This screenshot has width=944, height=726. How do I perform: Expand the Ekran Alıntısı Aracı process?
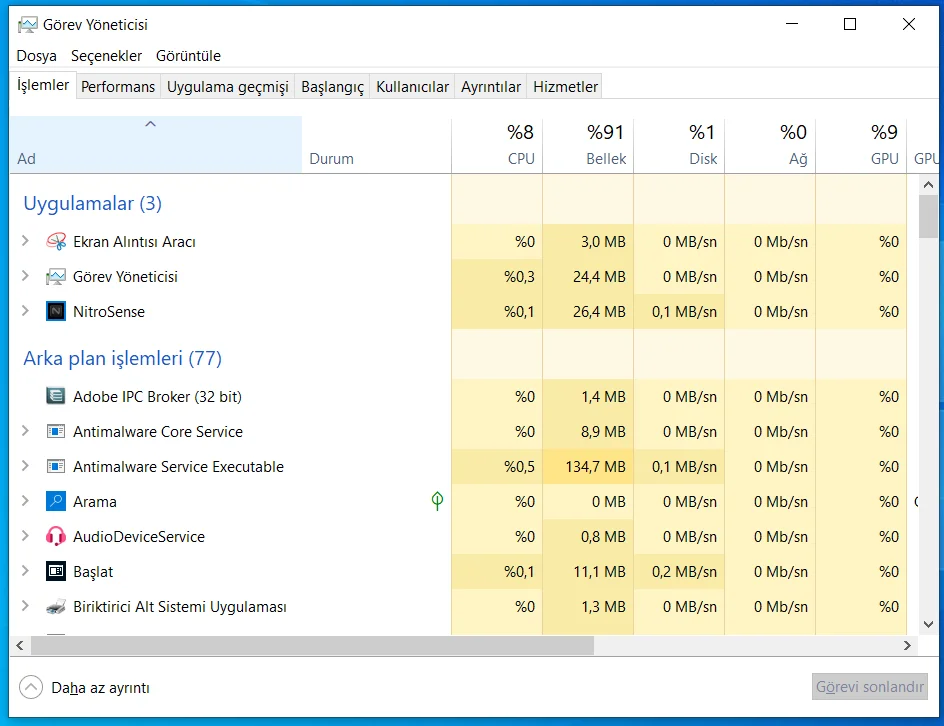(25, 241)
